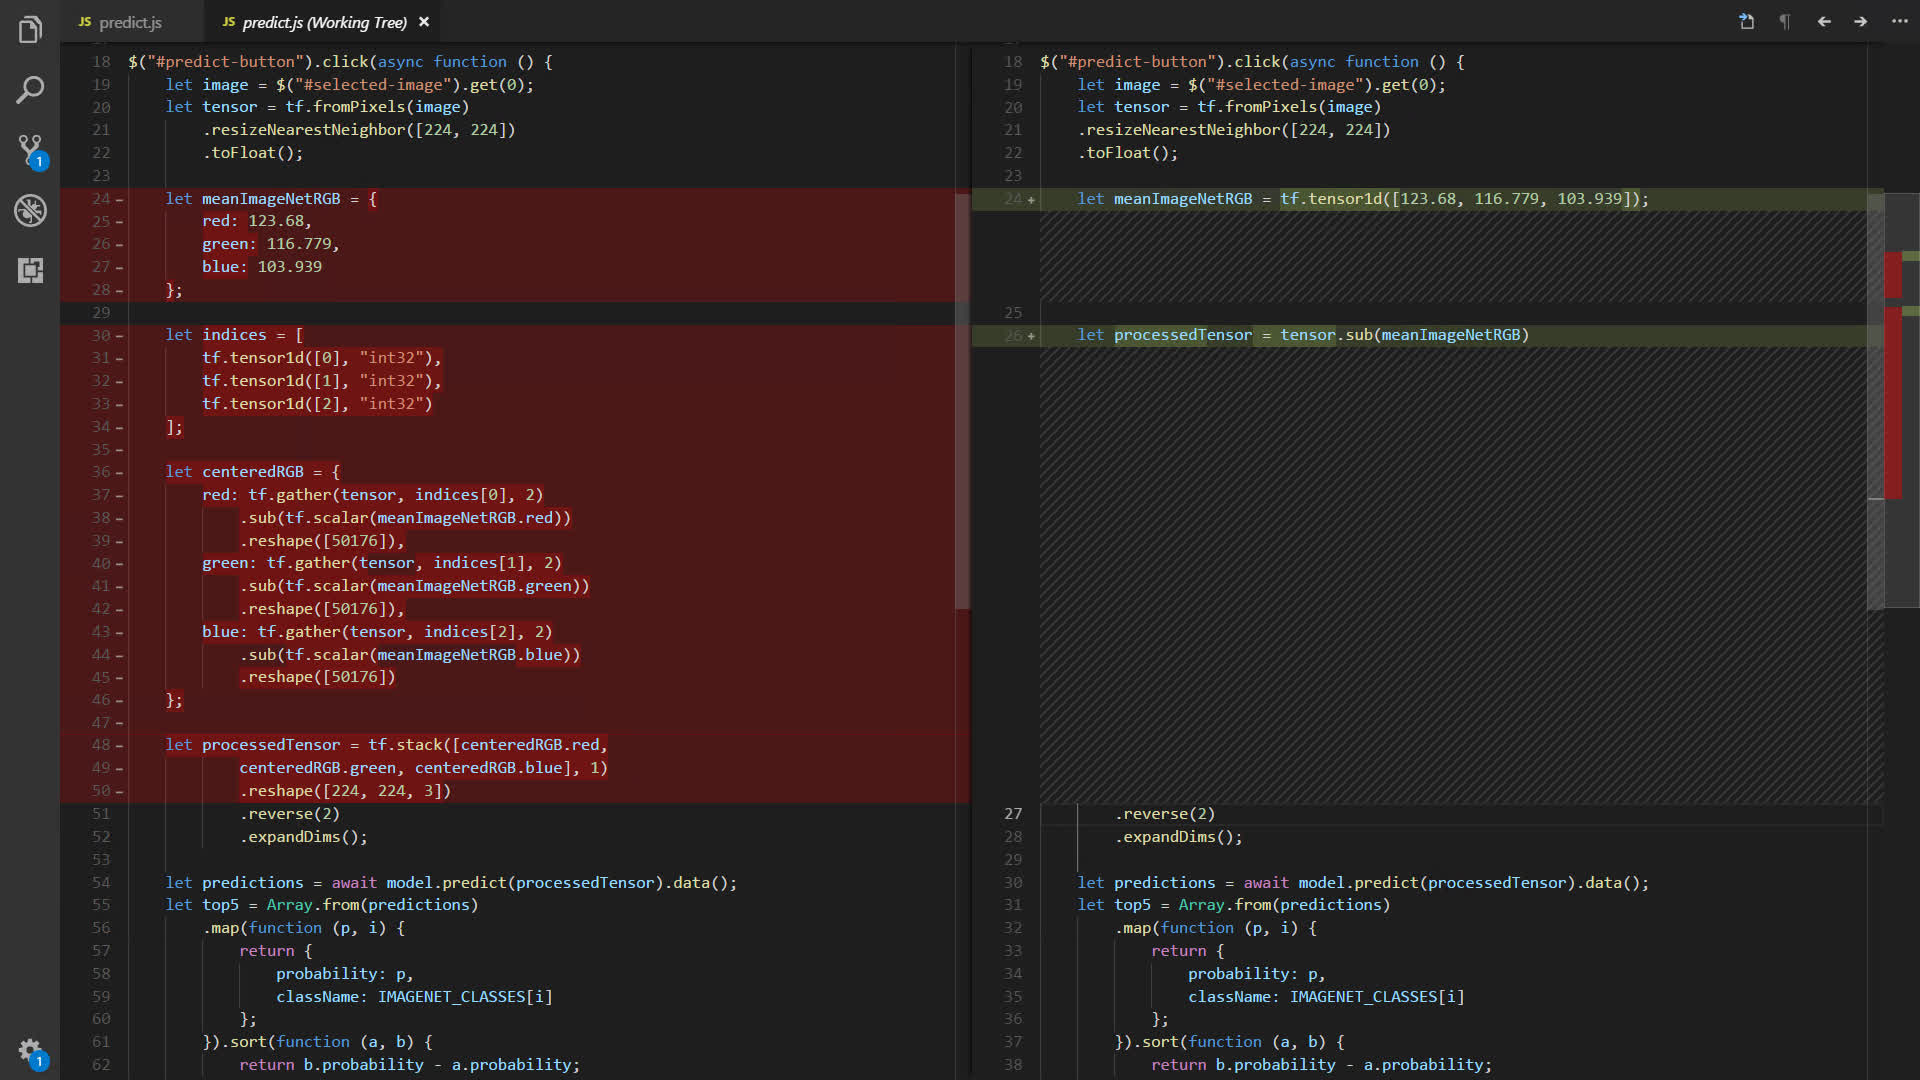Screen dimensions: 1920x1080
Task: Select the predict.js (Working Tree) tab
Action: coord(324,22)
